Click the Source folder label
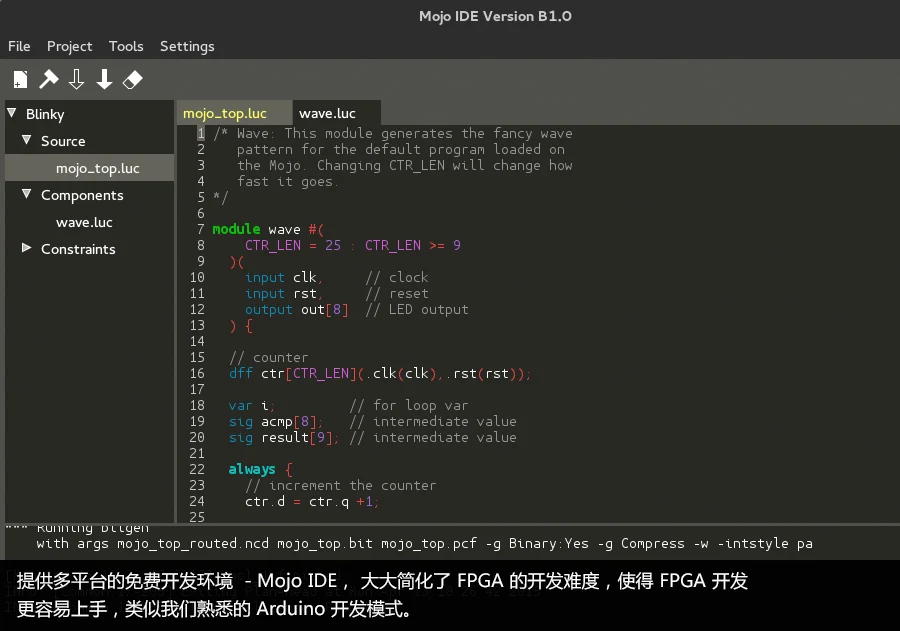 pyautogui.click(x=63, y=141)
